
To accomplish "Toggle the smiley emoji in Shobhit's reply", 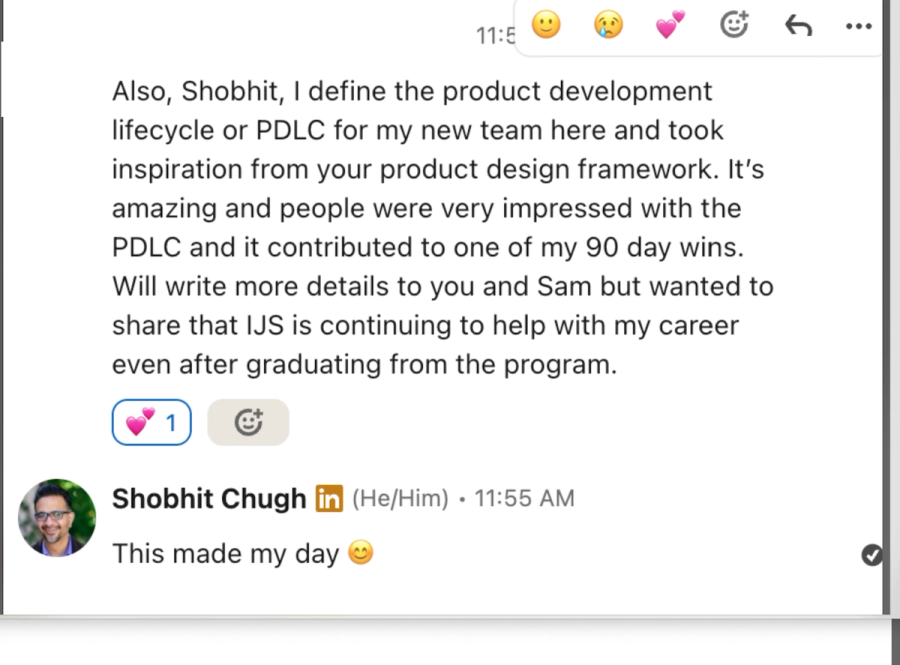I will (360, 551).
